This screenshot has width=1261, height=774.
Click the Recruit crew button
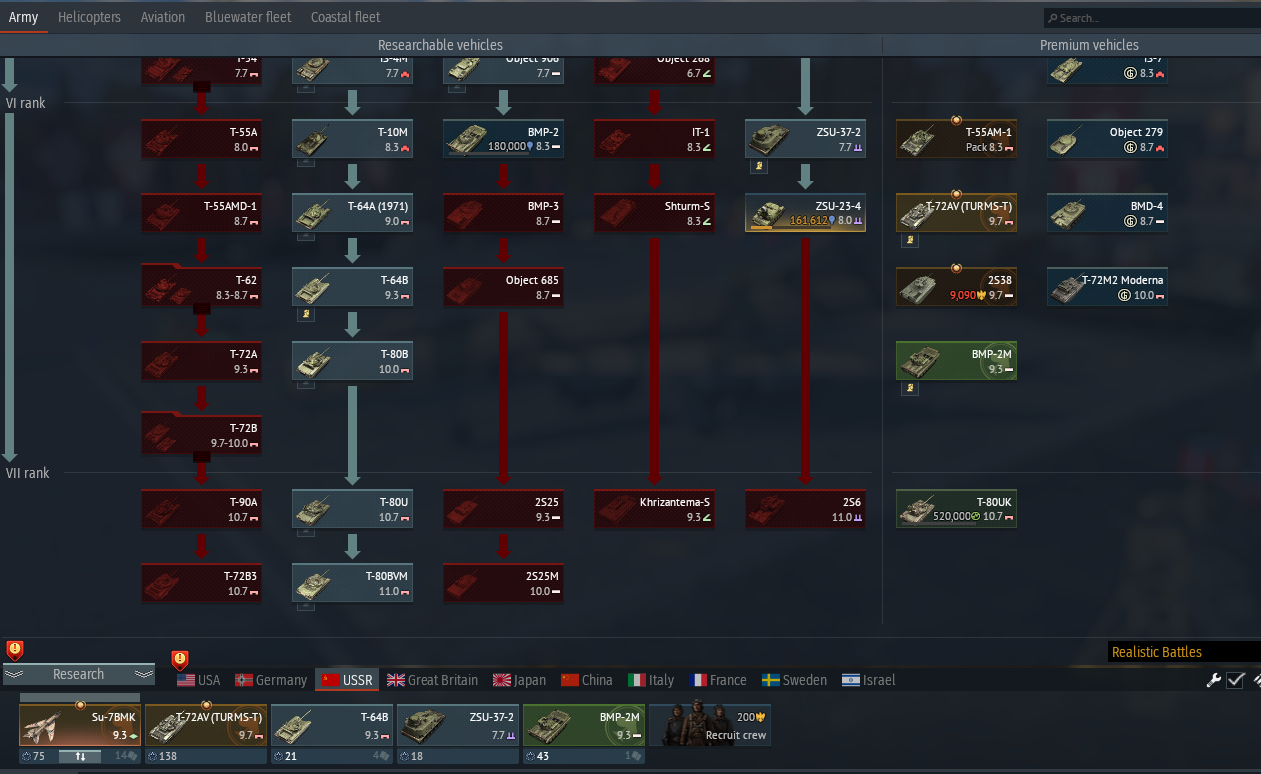point(710,725)
